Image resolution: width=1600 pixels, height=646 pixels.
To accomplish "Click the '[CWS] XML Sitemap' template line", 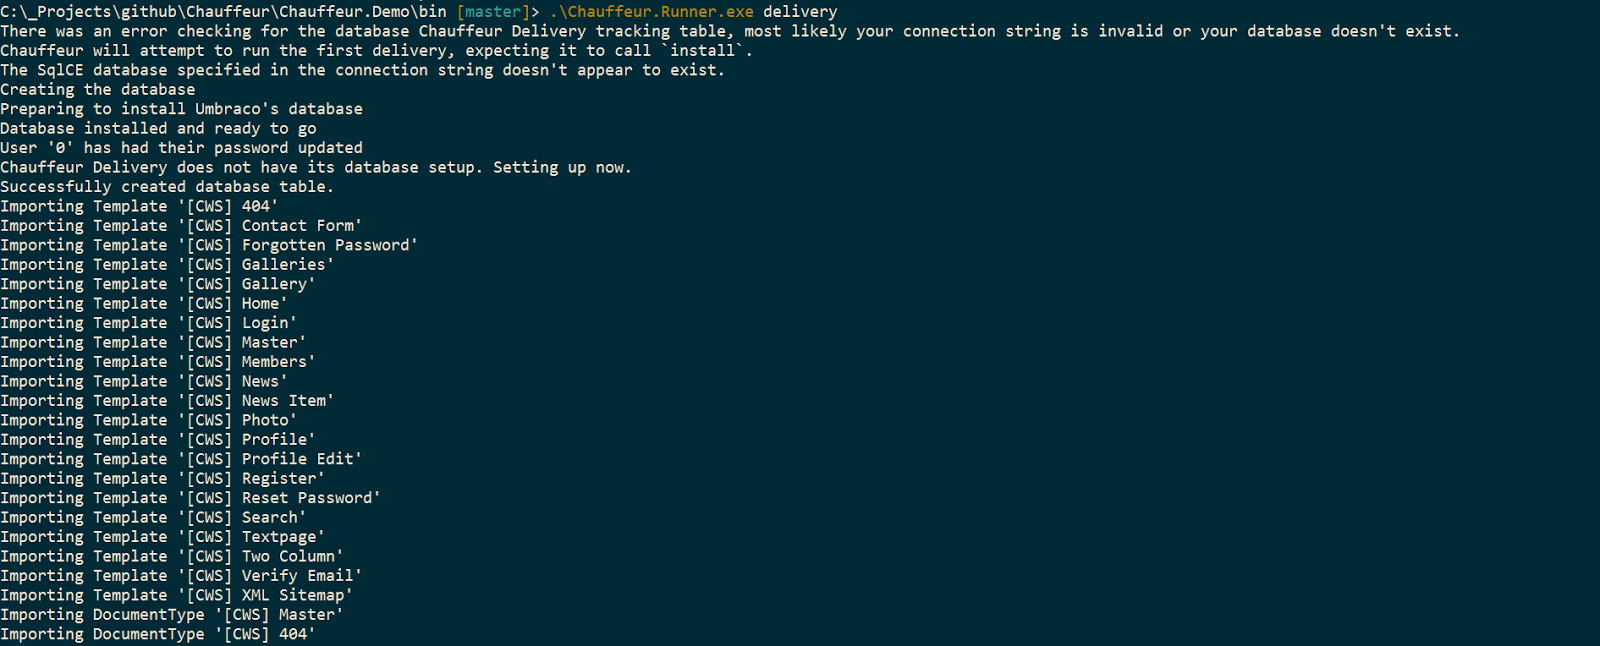I will coord(176,595).
